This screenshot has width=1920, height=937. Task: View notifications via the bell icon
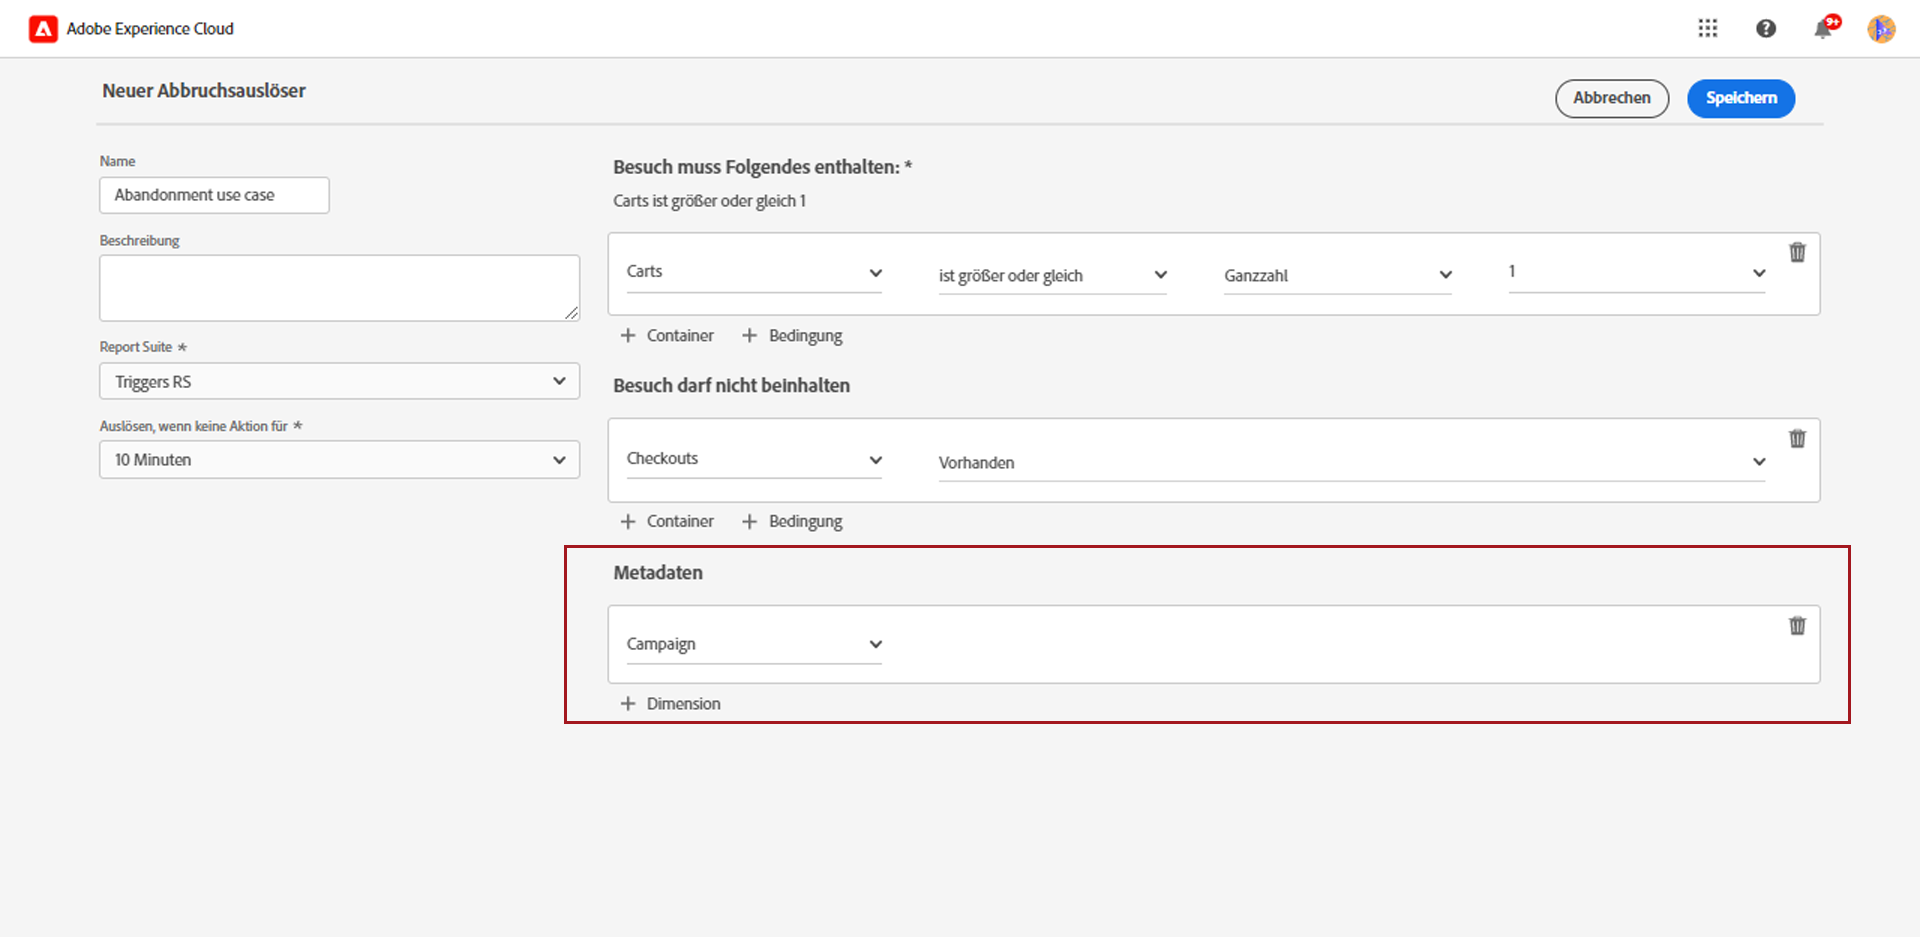1823,29
